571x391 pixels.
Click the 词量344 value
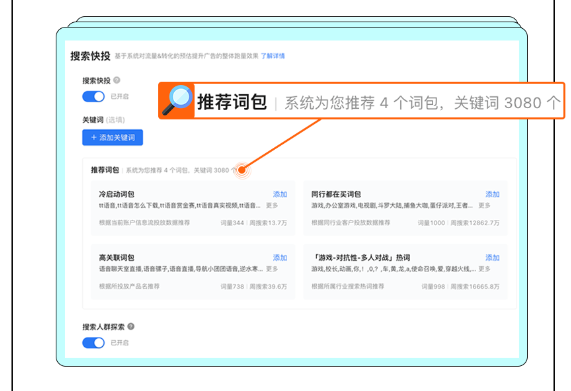click(x=232, y=223)
